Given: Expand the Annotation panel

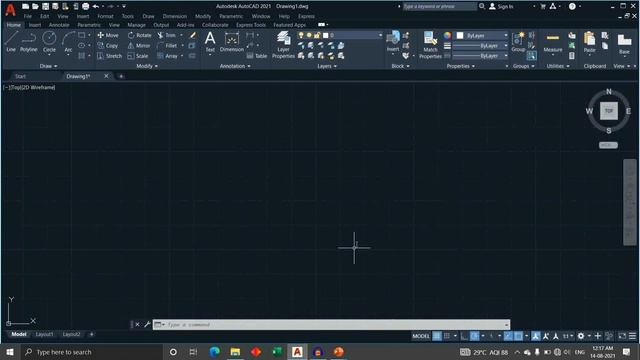Looking at the screenshot, I should tap(235, 66).
